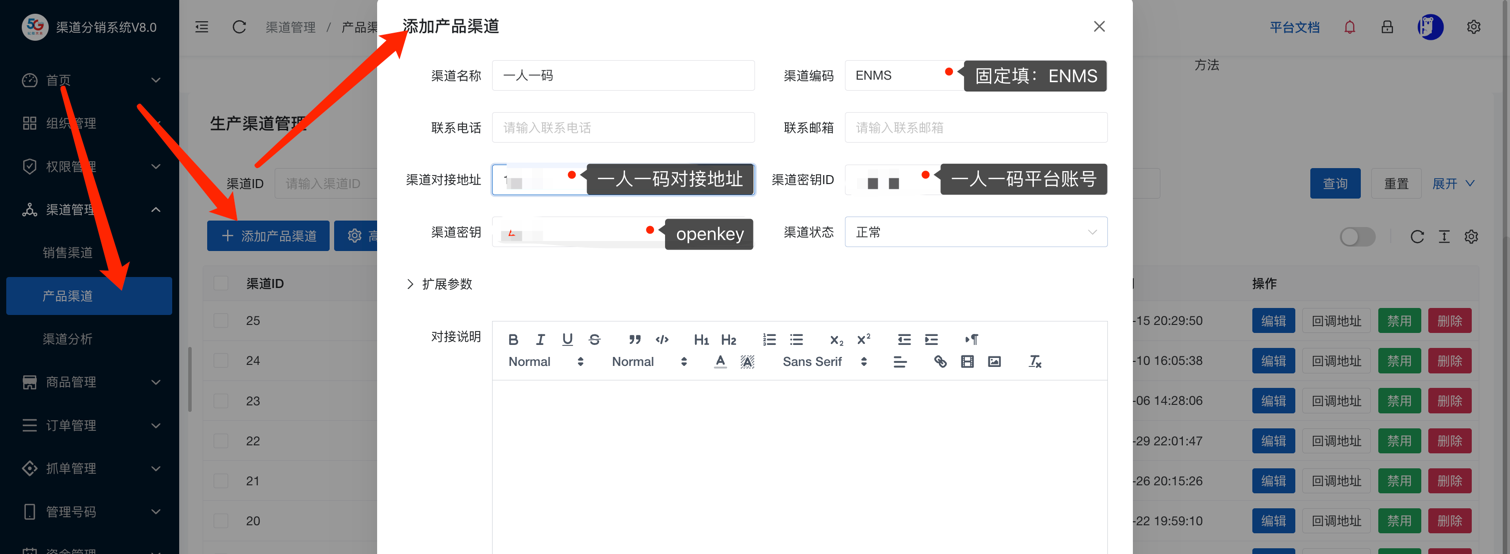Image resolution: width=1510 pixels, height=554 pixels.
Task: Open the 渠道状态 dropdown
Action: tap(975, 232)
